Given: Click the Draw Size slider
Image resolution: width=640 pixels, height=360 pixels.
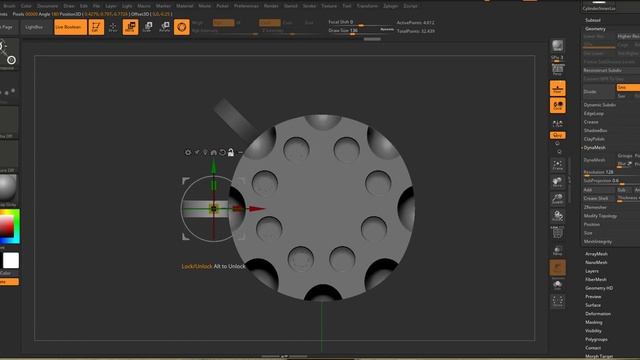Looking at the screenshot, I should [361, 31].
